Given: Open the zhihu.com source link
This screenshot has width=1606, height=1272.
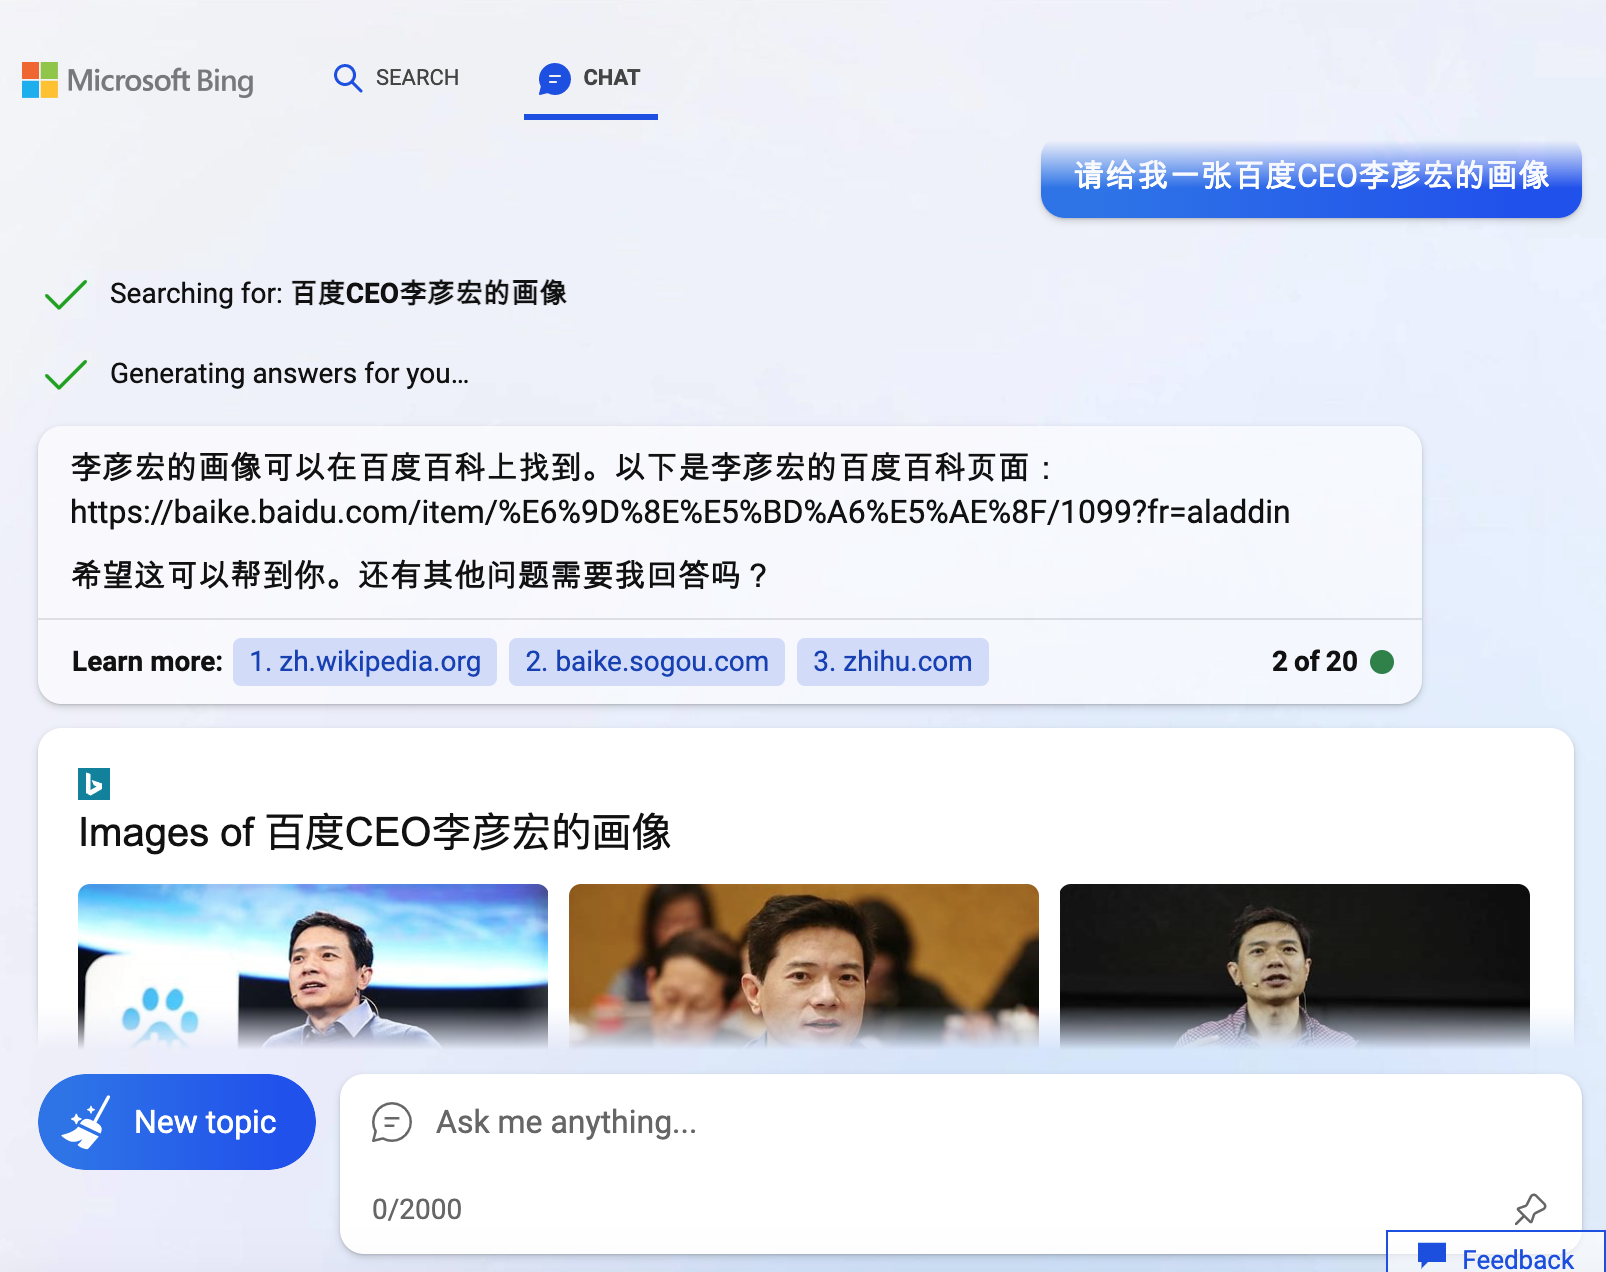Looking at the screenshot, I should click(x=893, y=662).
